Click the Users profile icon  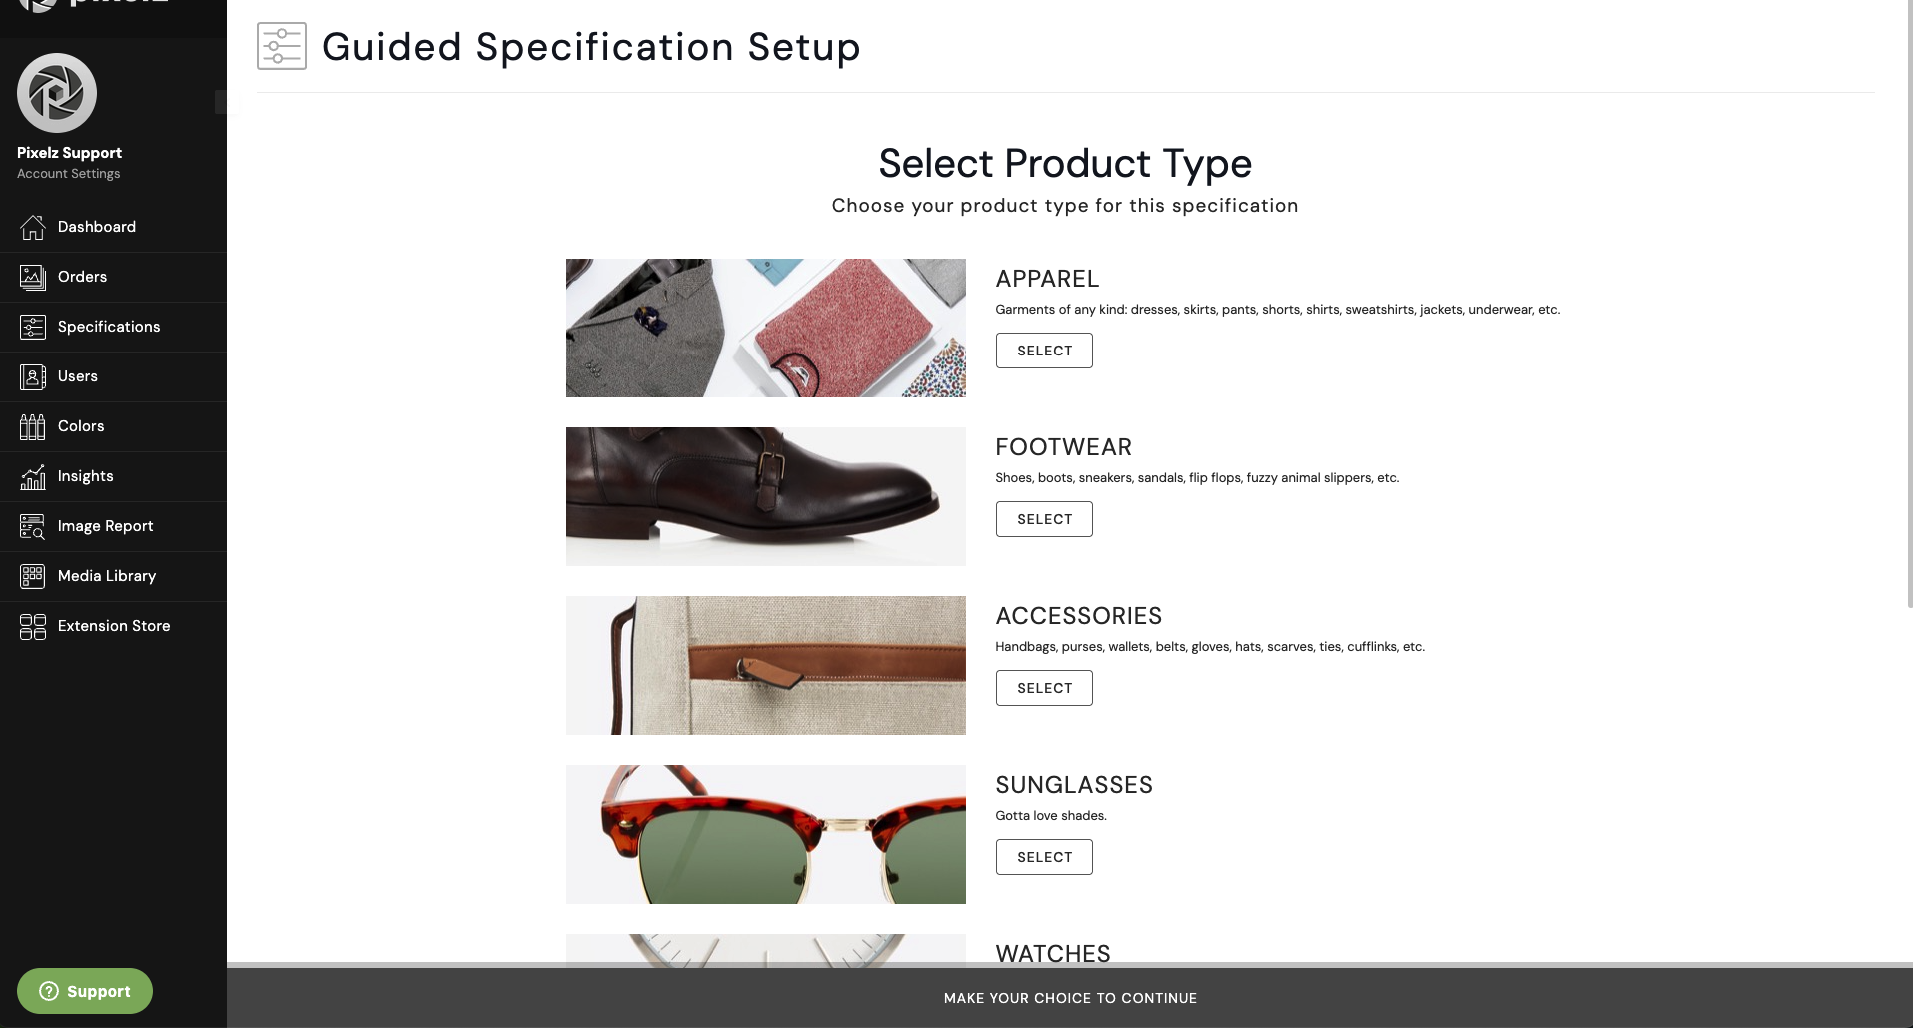(32, 376)
